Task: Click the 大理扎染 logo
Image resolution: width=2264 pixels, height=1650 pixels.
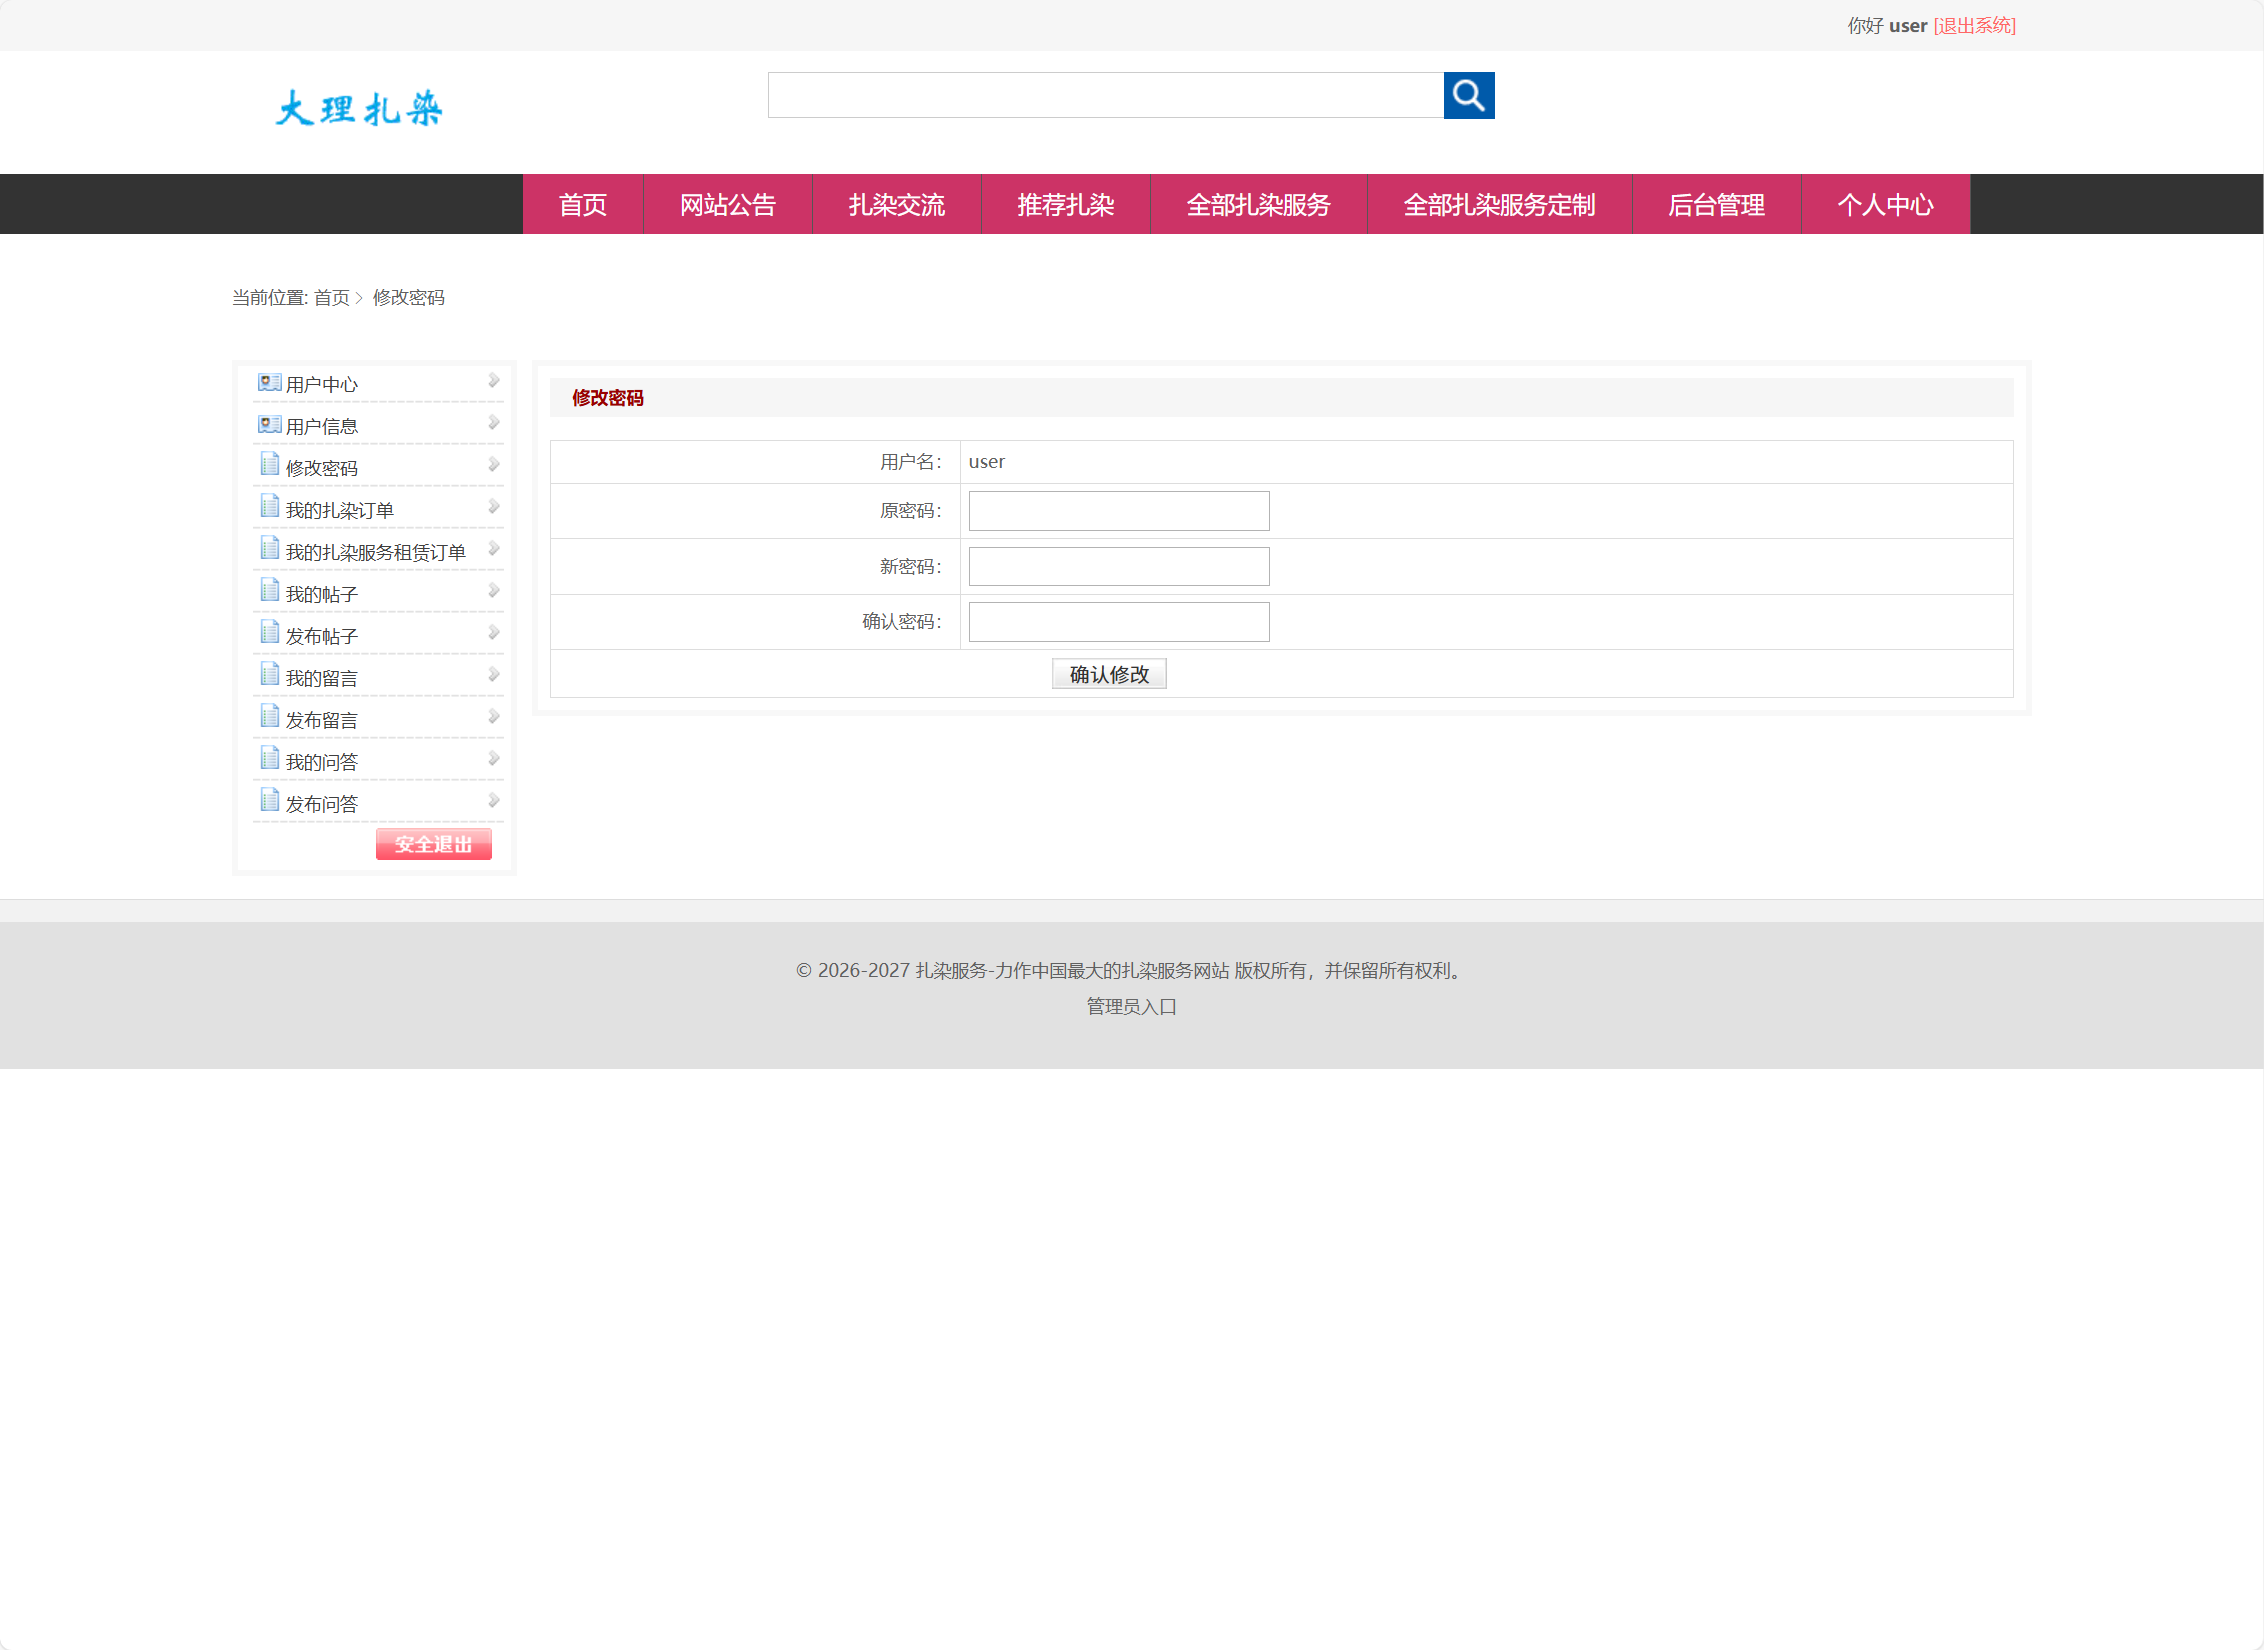Action: [357, 107]
